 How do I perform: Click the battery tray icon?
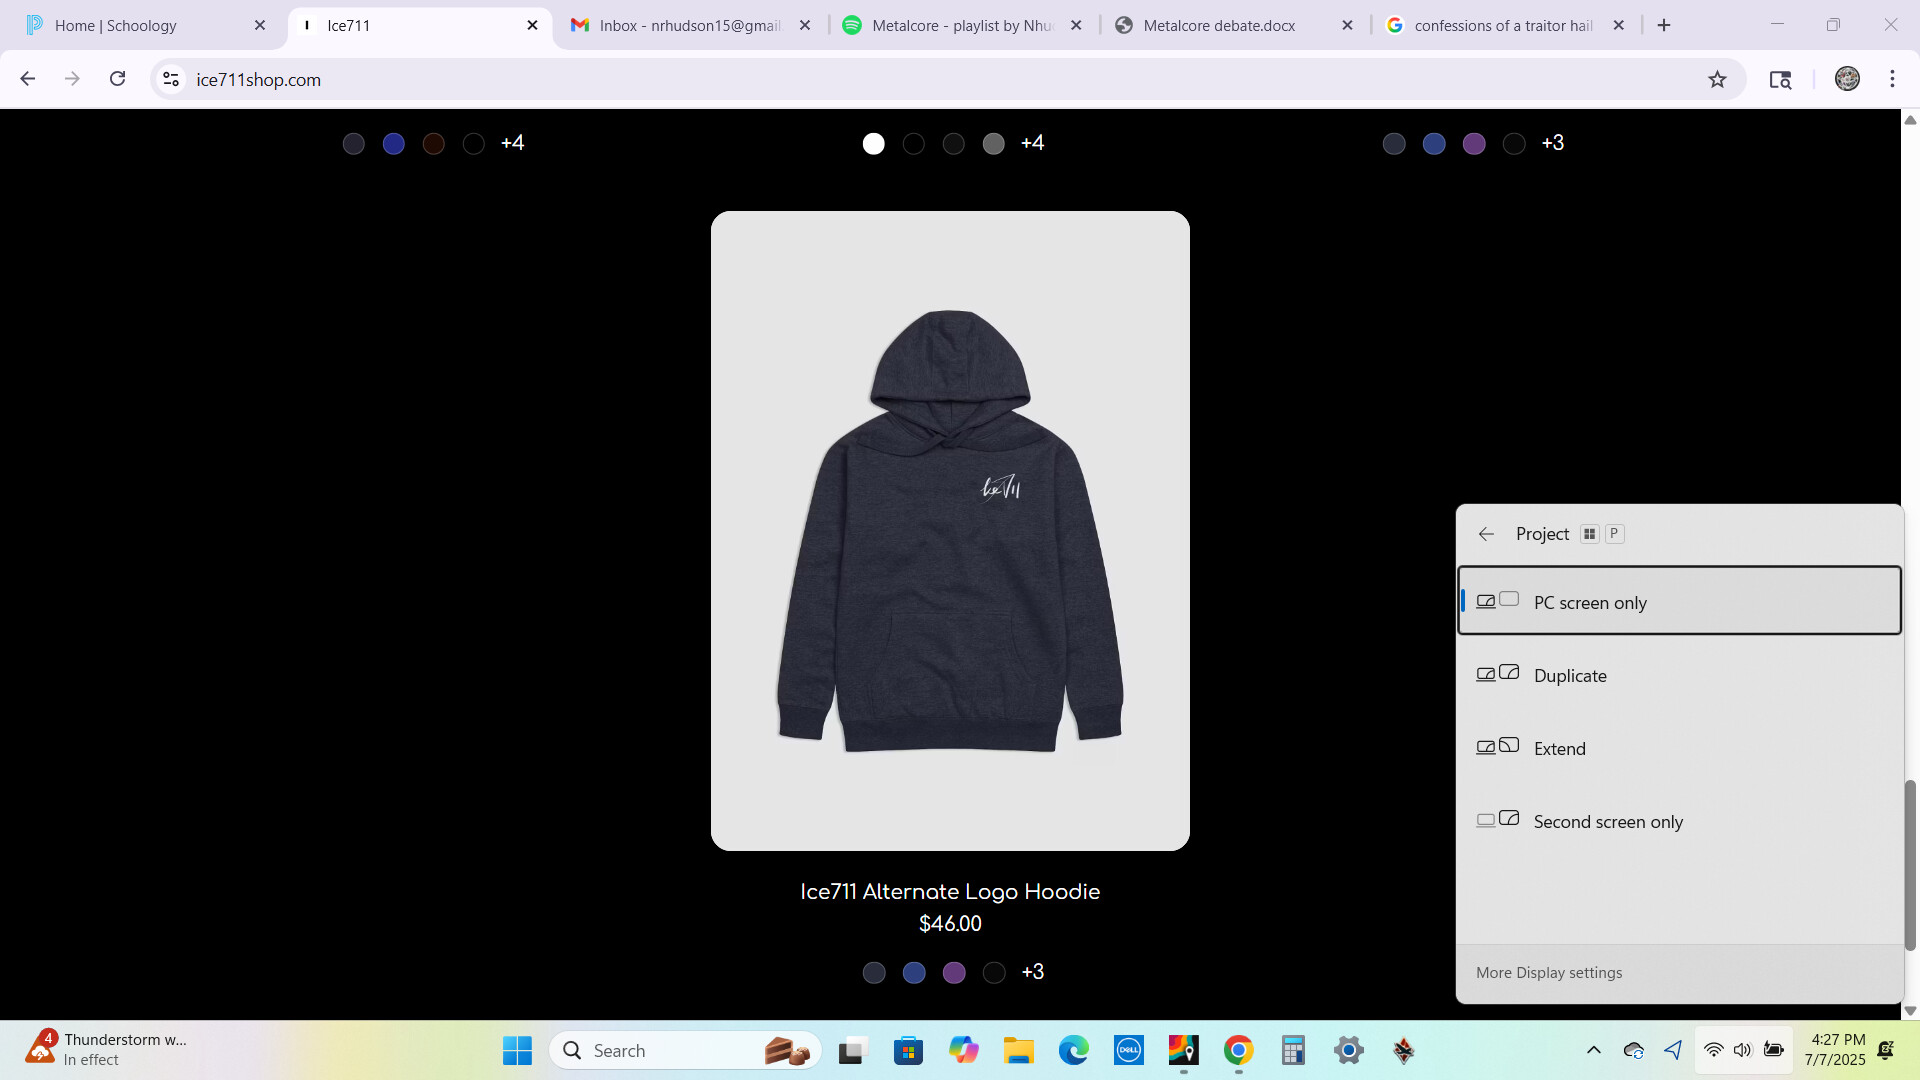(x=1774, y=1050)
